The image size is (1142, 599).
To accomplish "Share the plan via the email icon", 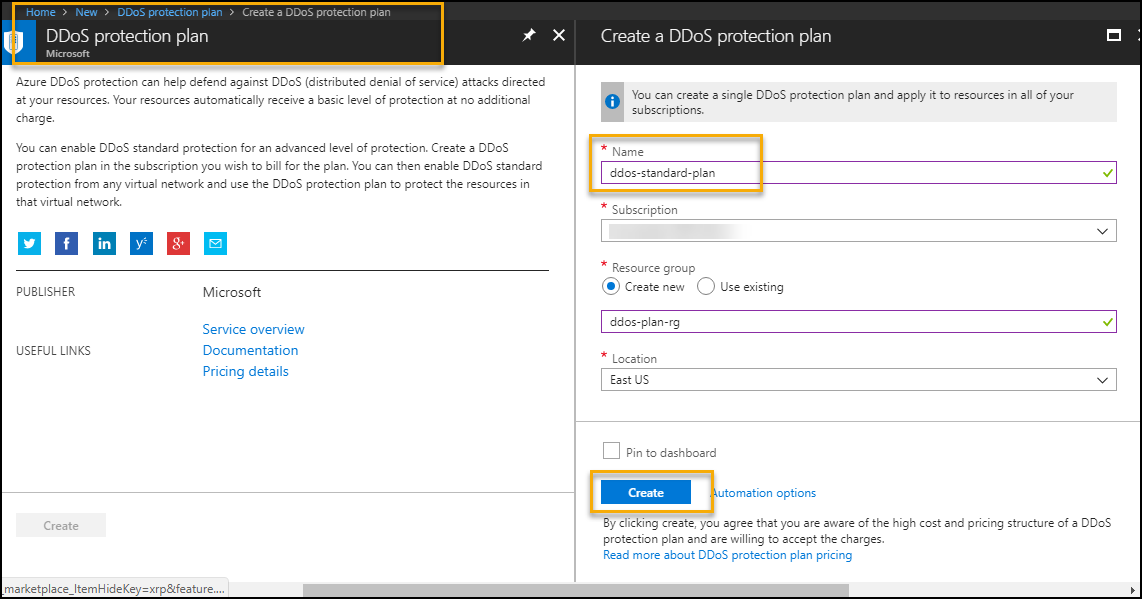I will click(216, 243).
